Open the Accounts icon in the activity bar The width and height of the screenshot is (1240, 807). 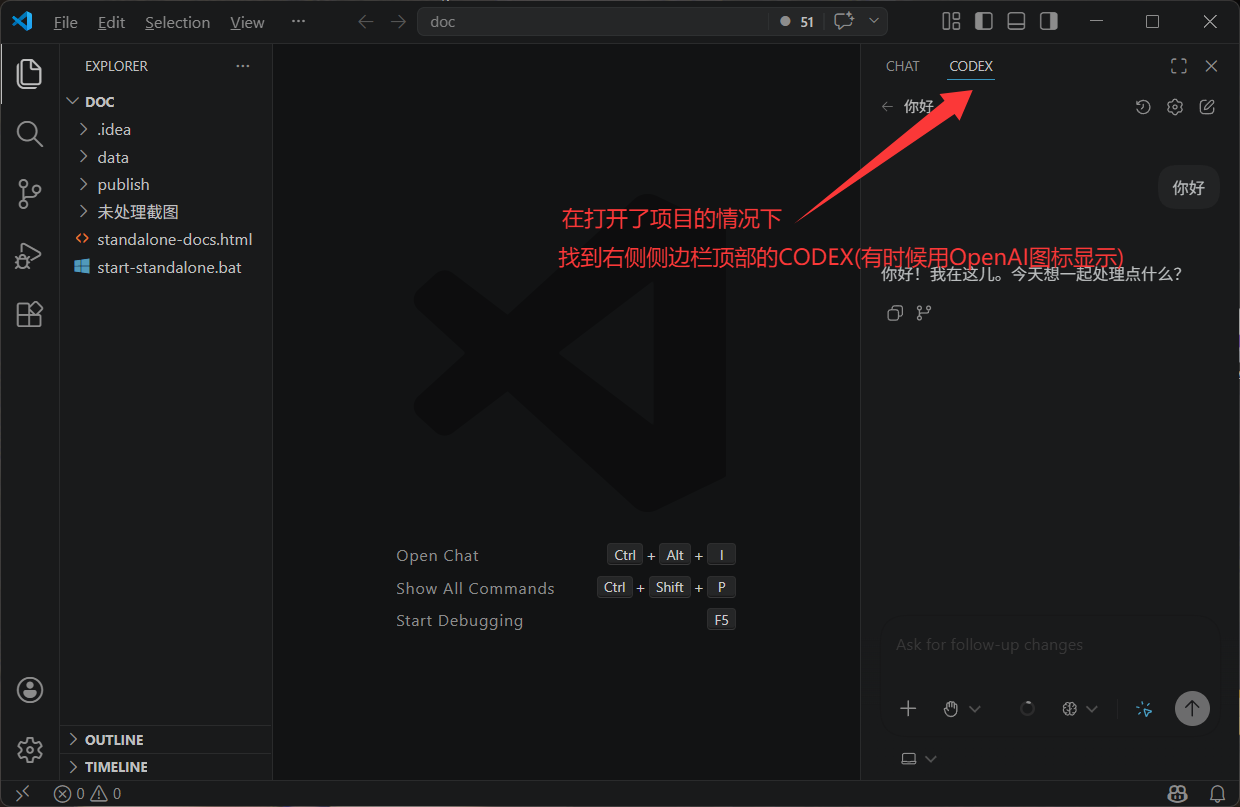click(29, 689)
